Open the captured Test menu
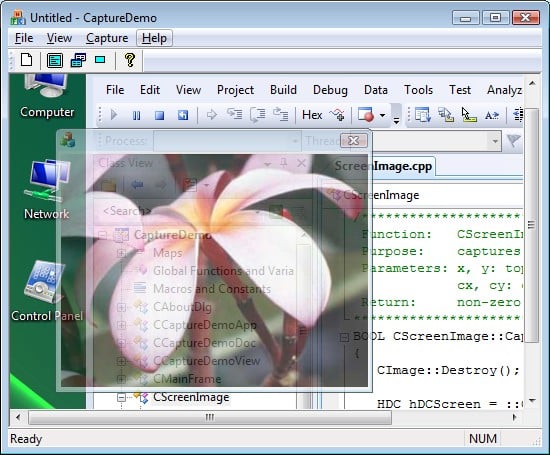 point(460,90)
